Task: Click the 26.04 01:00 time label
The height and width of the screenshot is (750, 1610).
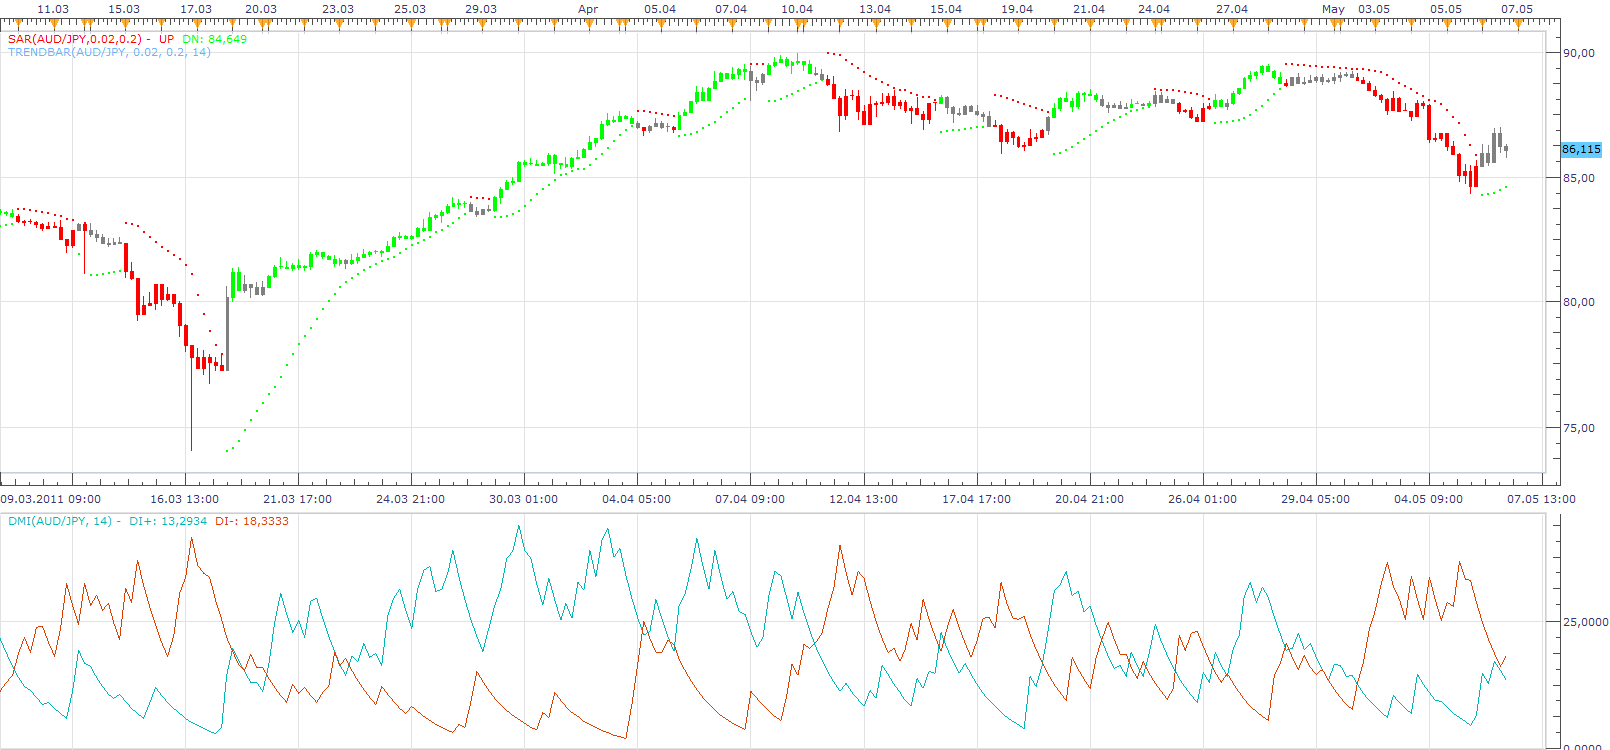Action: click(1202, 499)
